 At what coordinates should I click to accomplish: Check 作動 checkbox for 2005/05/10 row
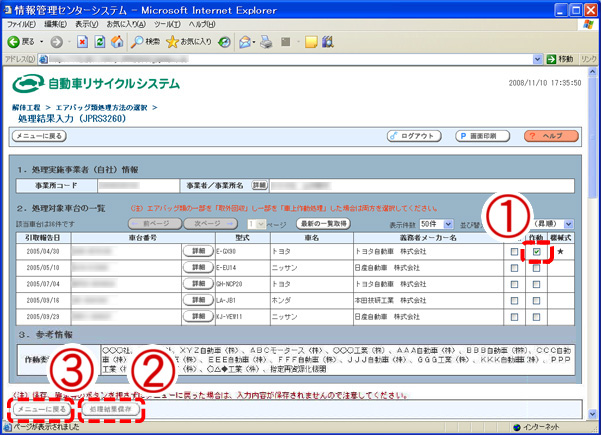point(537,268)
